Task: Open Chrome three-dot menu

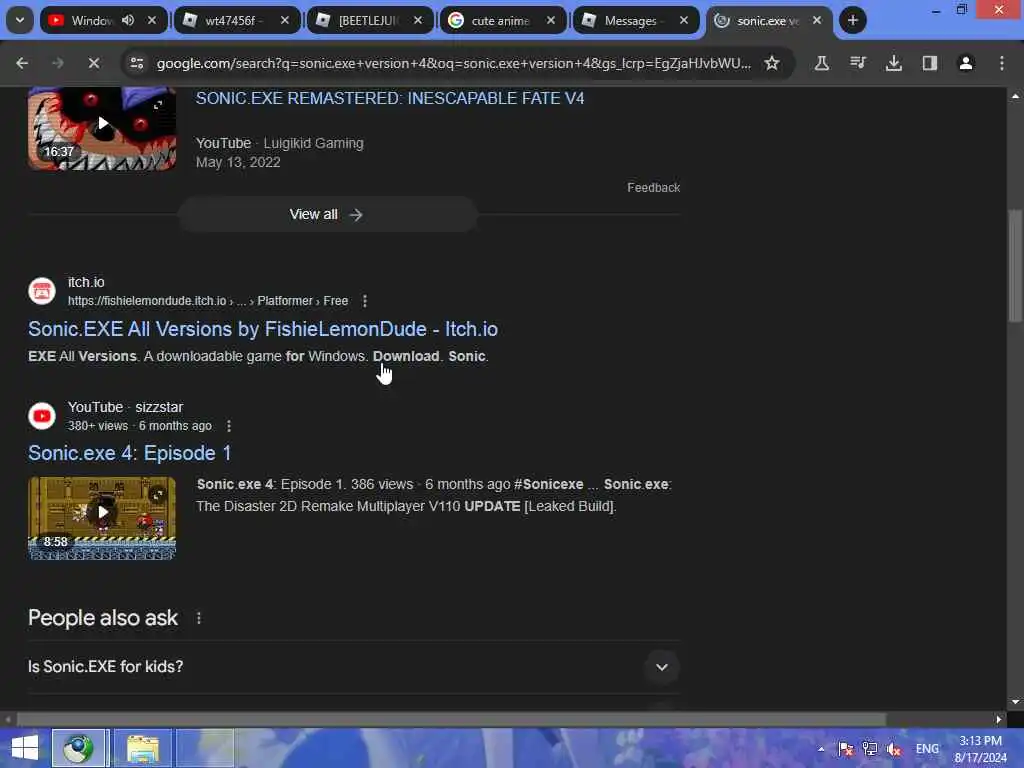Action: coord(1002,63)
